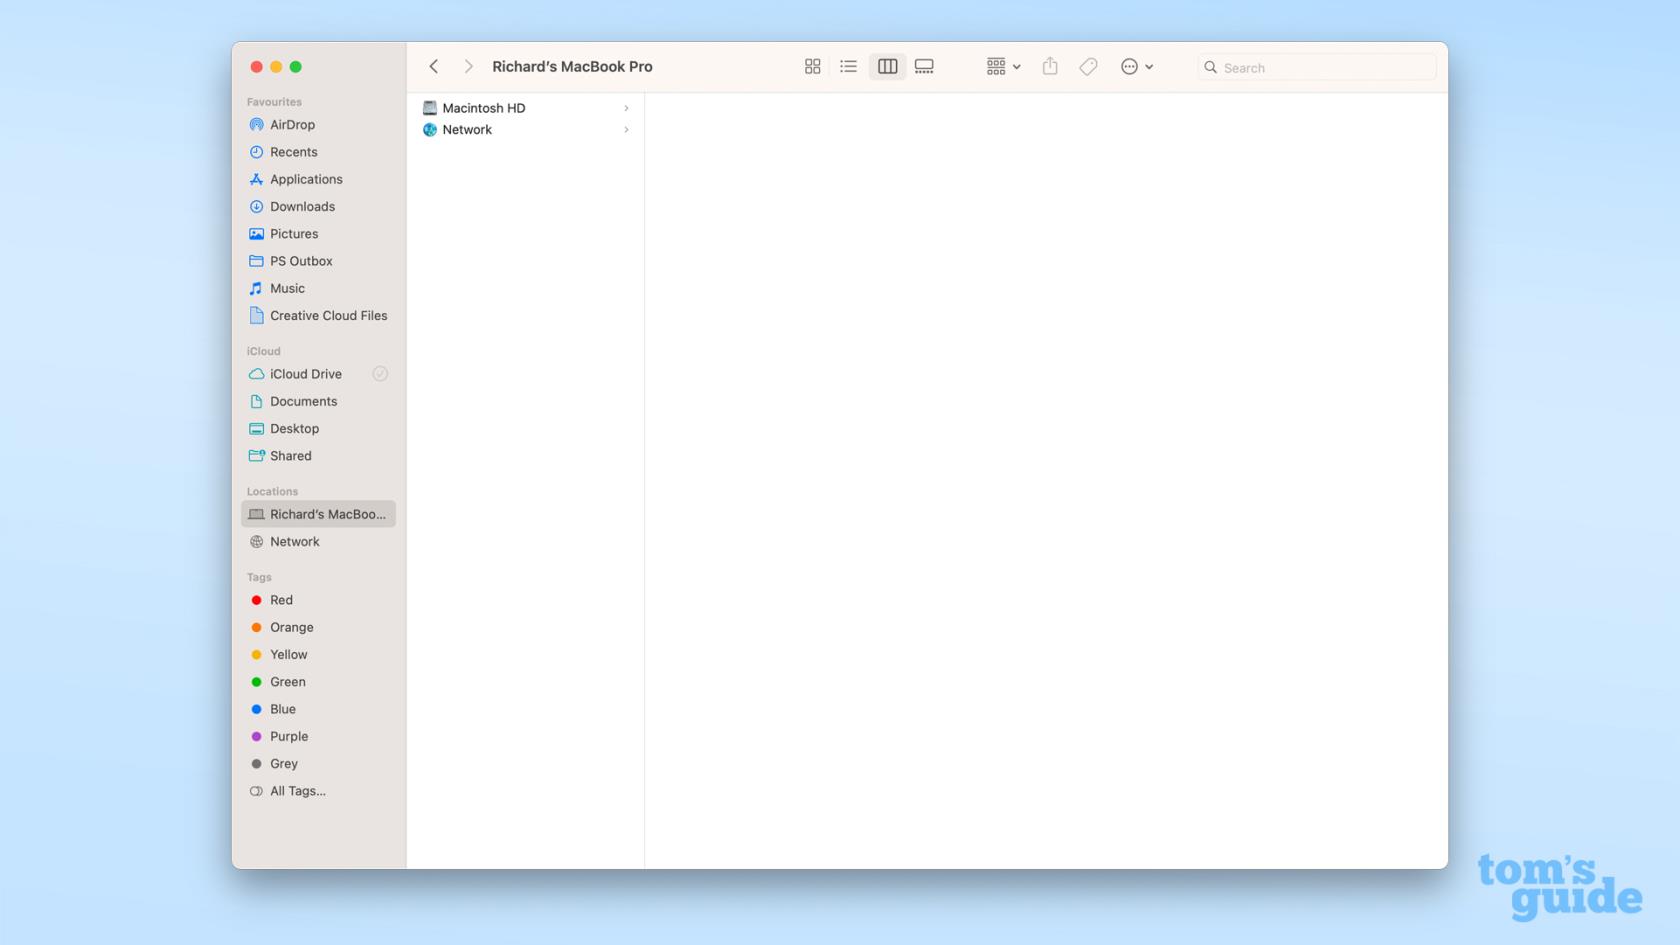Close the Finder window
Screen dimensions: 1680x945
[x=256, y=67]
